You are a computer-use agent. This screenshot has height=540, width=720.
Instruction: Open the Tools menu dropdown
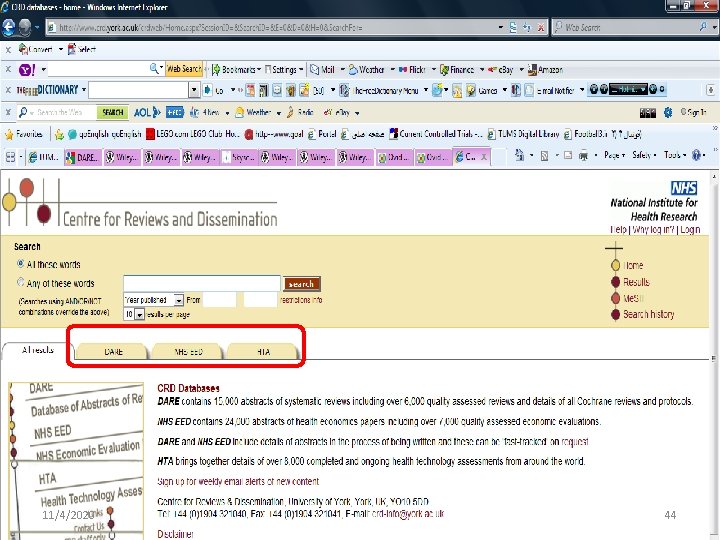[x=675, y=155]
